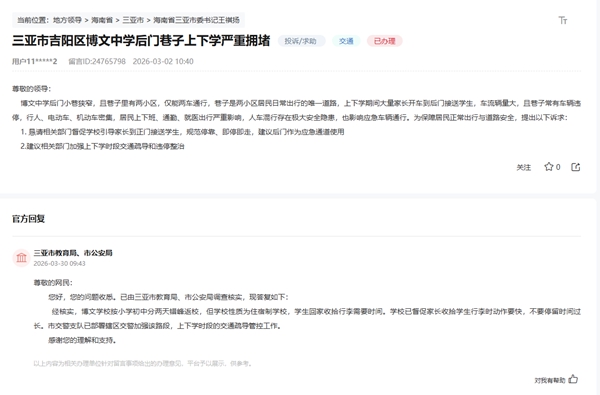600x395 pixels.
Task: Click the post timestamp 2026-03-02 10:40
Action: point(163,61)
